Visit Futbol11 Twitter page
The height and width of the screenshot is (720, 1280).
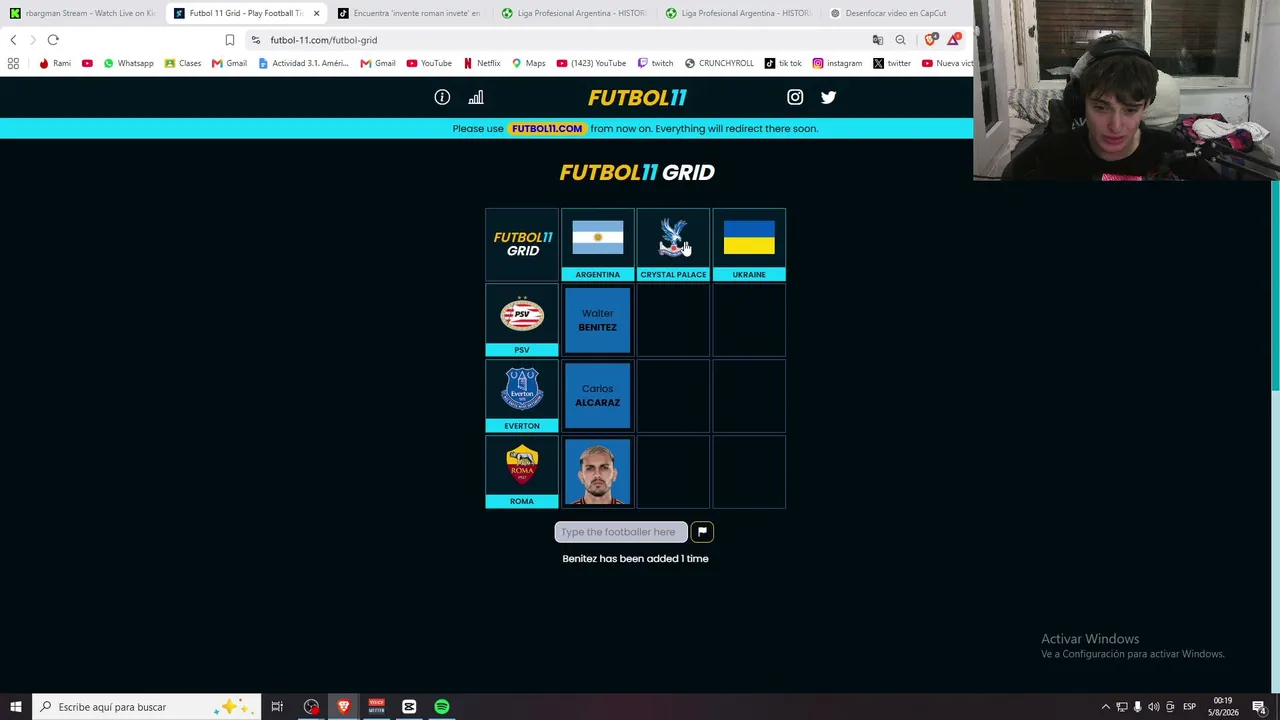click(828, 97)
